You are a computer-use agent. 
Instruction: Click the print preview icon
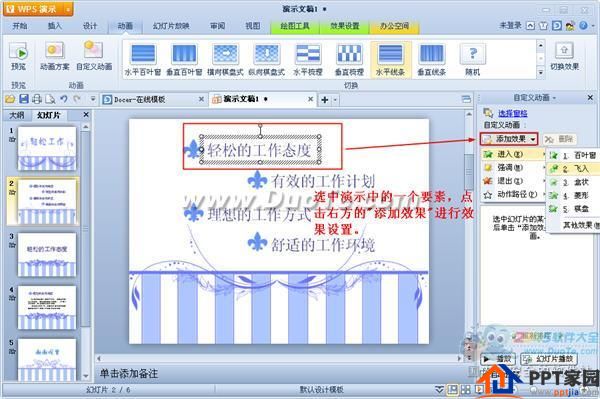point(50,99)
